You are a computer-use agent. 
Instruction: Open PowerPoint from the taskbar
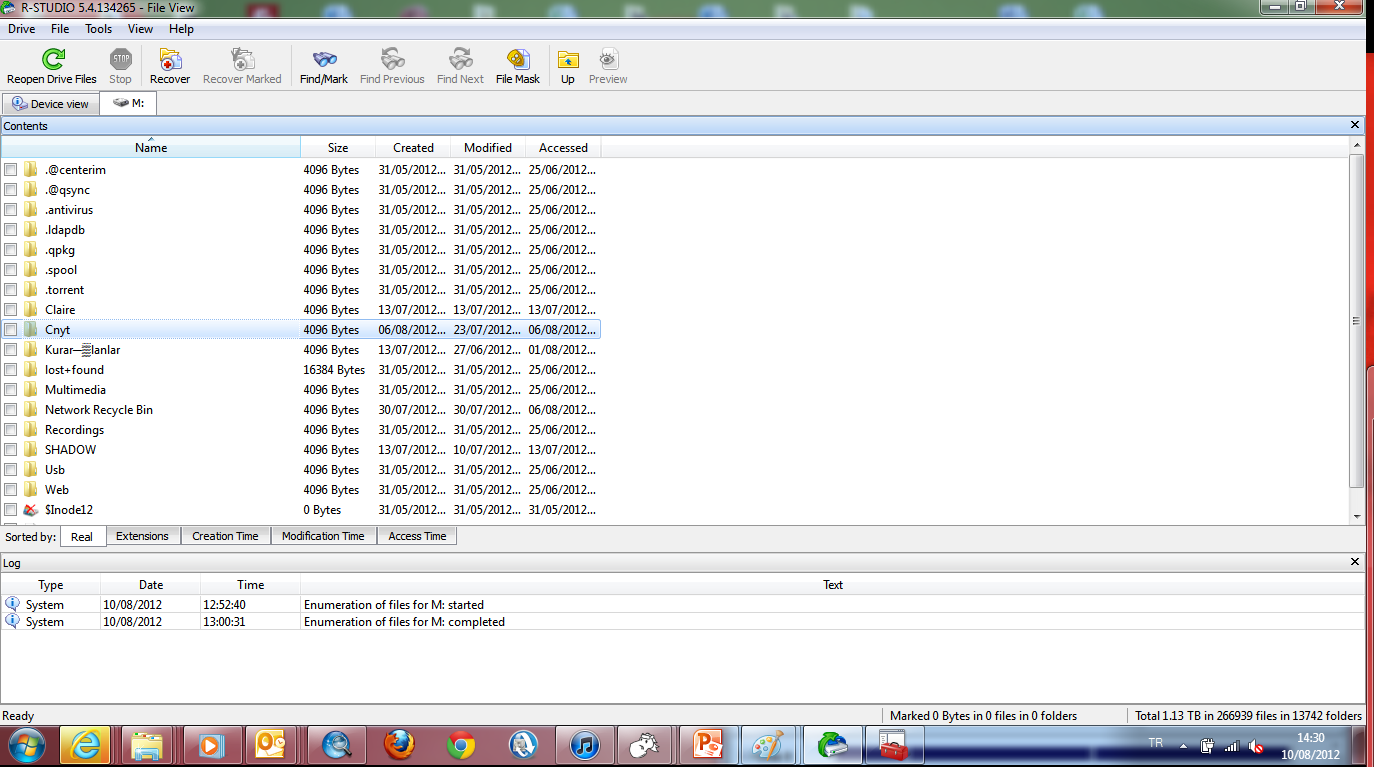coord(708,745)
